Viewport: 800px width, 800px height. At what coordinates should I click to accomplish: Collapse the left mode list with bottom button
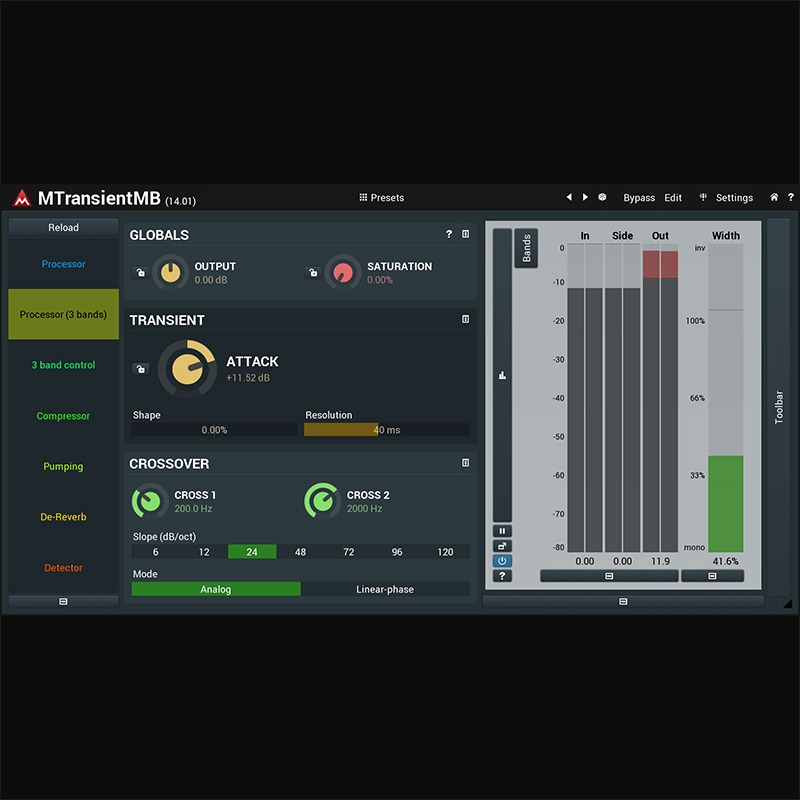pyautogui.click(x=63, y=602)
